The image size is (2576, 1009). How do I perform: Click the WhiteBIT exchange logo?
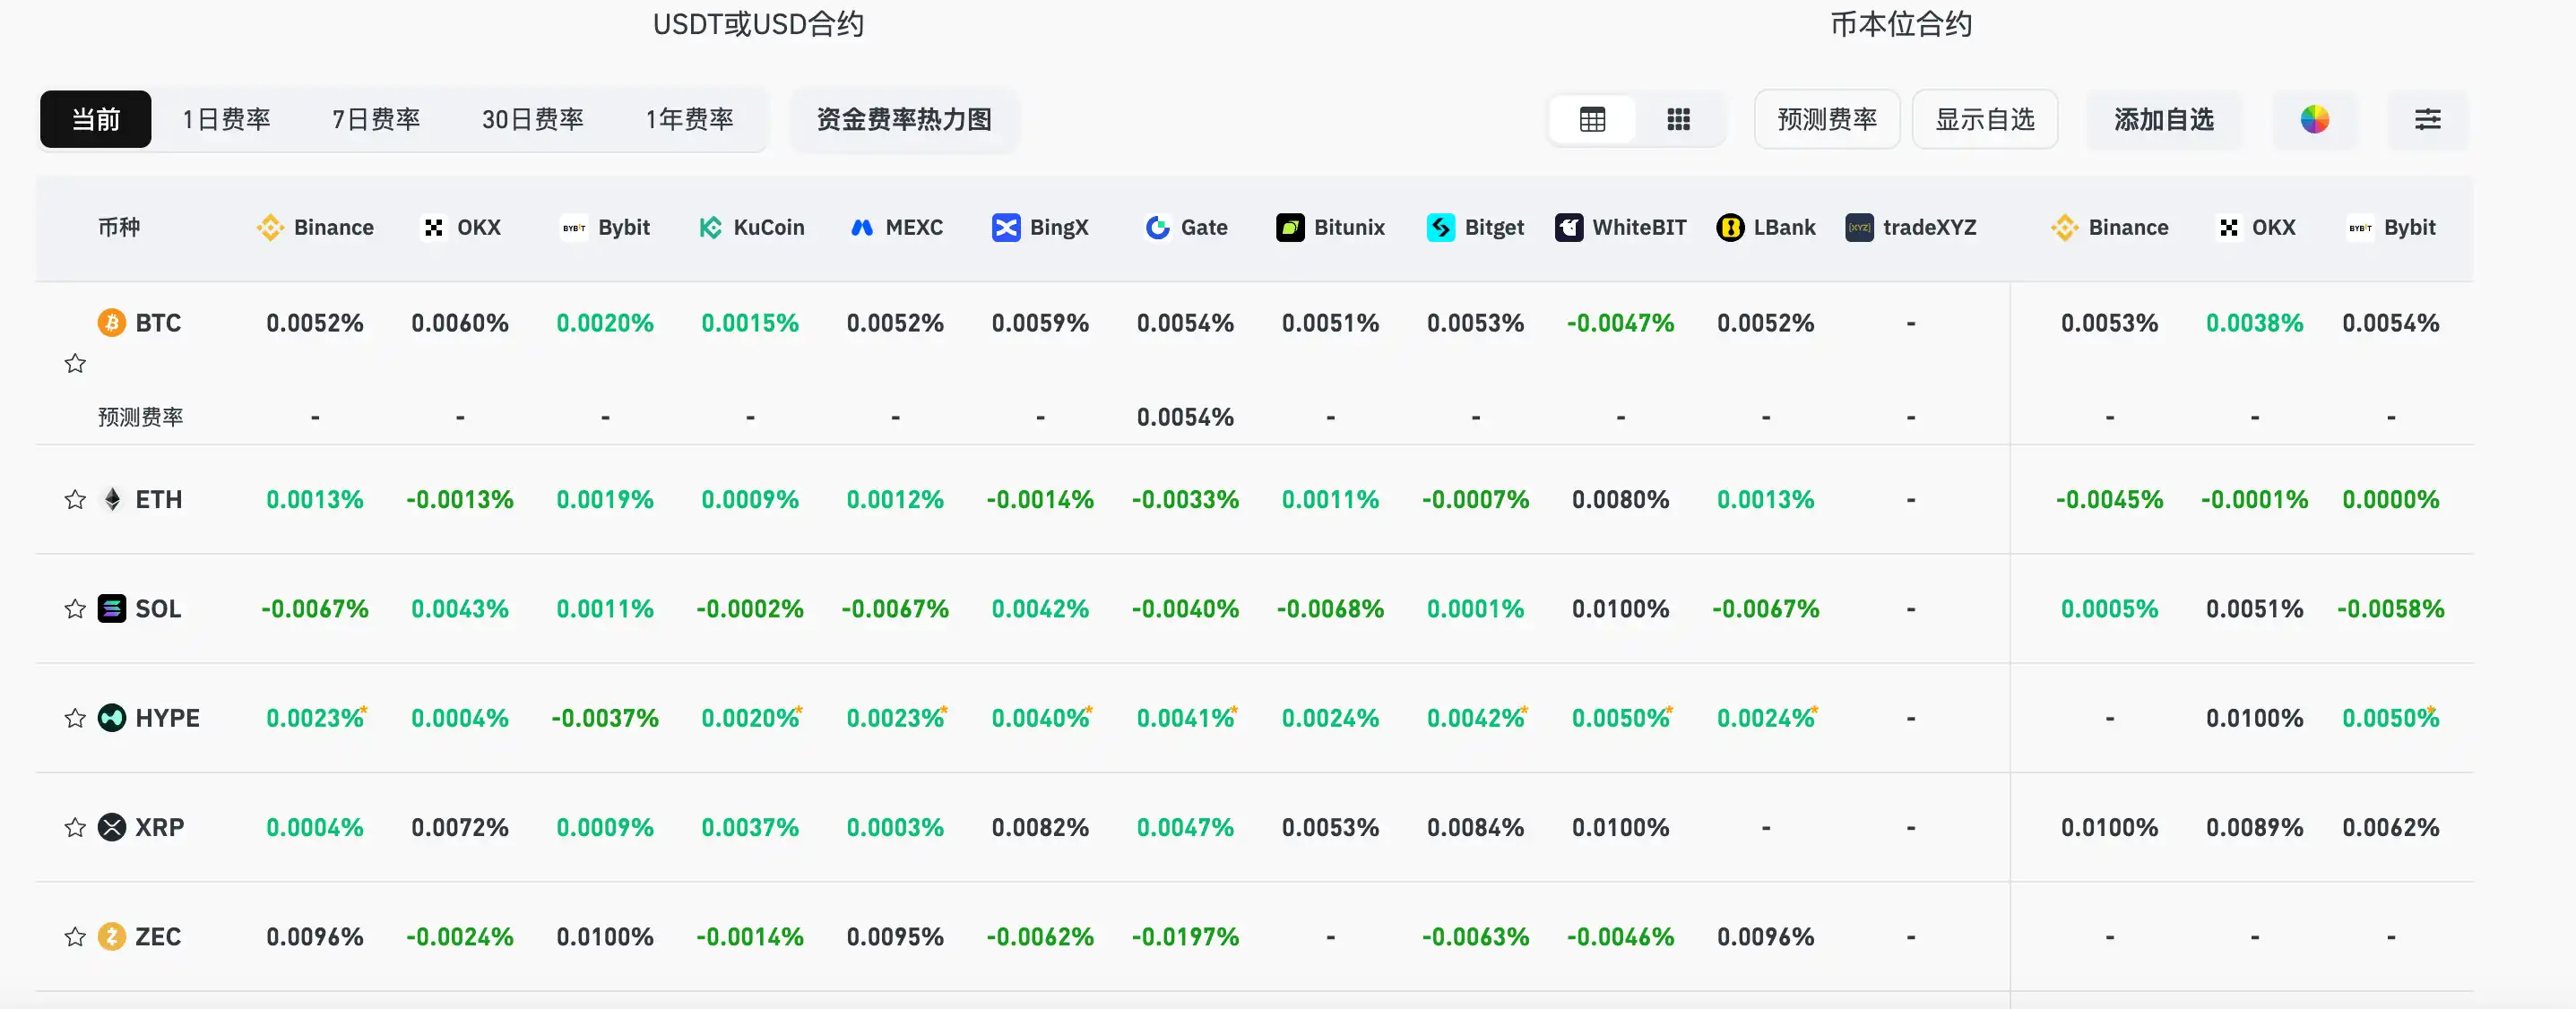(1569, 228)
